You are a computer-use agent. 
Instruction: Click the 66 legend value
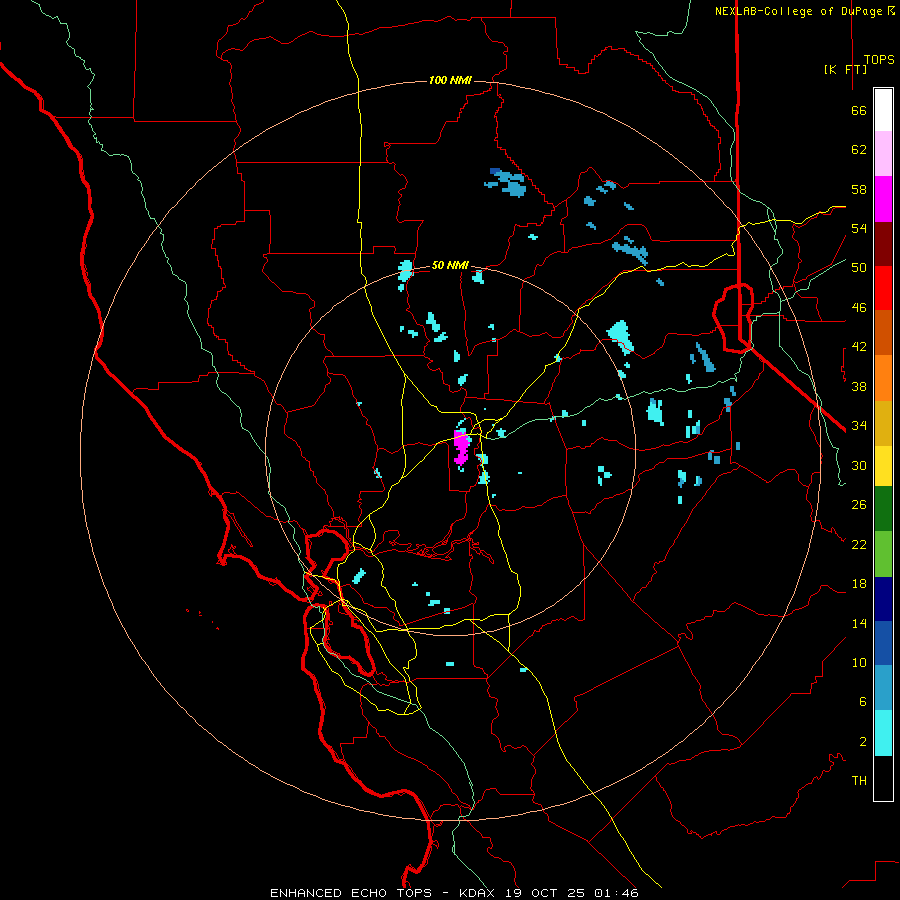(x=859, y=110)
